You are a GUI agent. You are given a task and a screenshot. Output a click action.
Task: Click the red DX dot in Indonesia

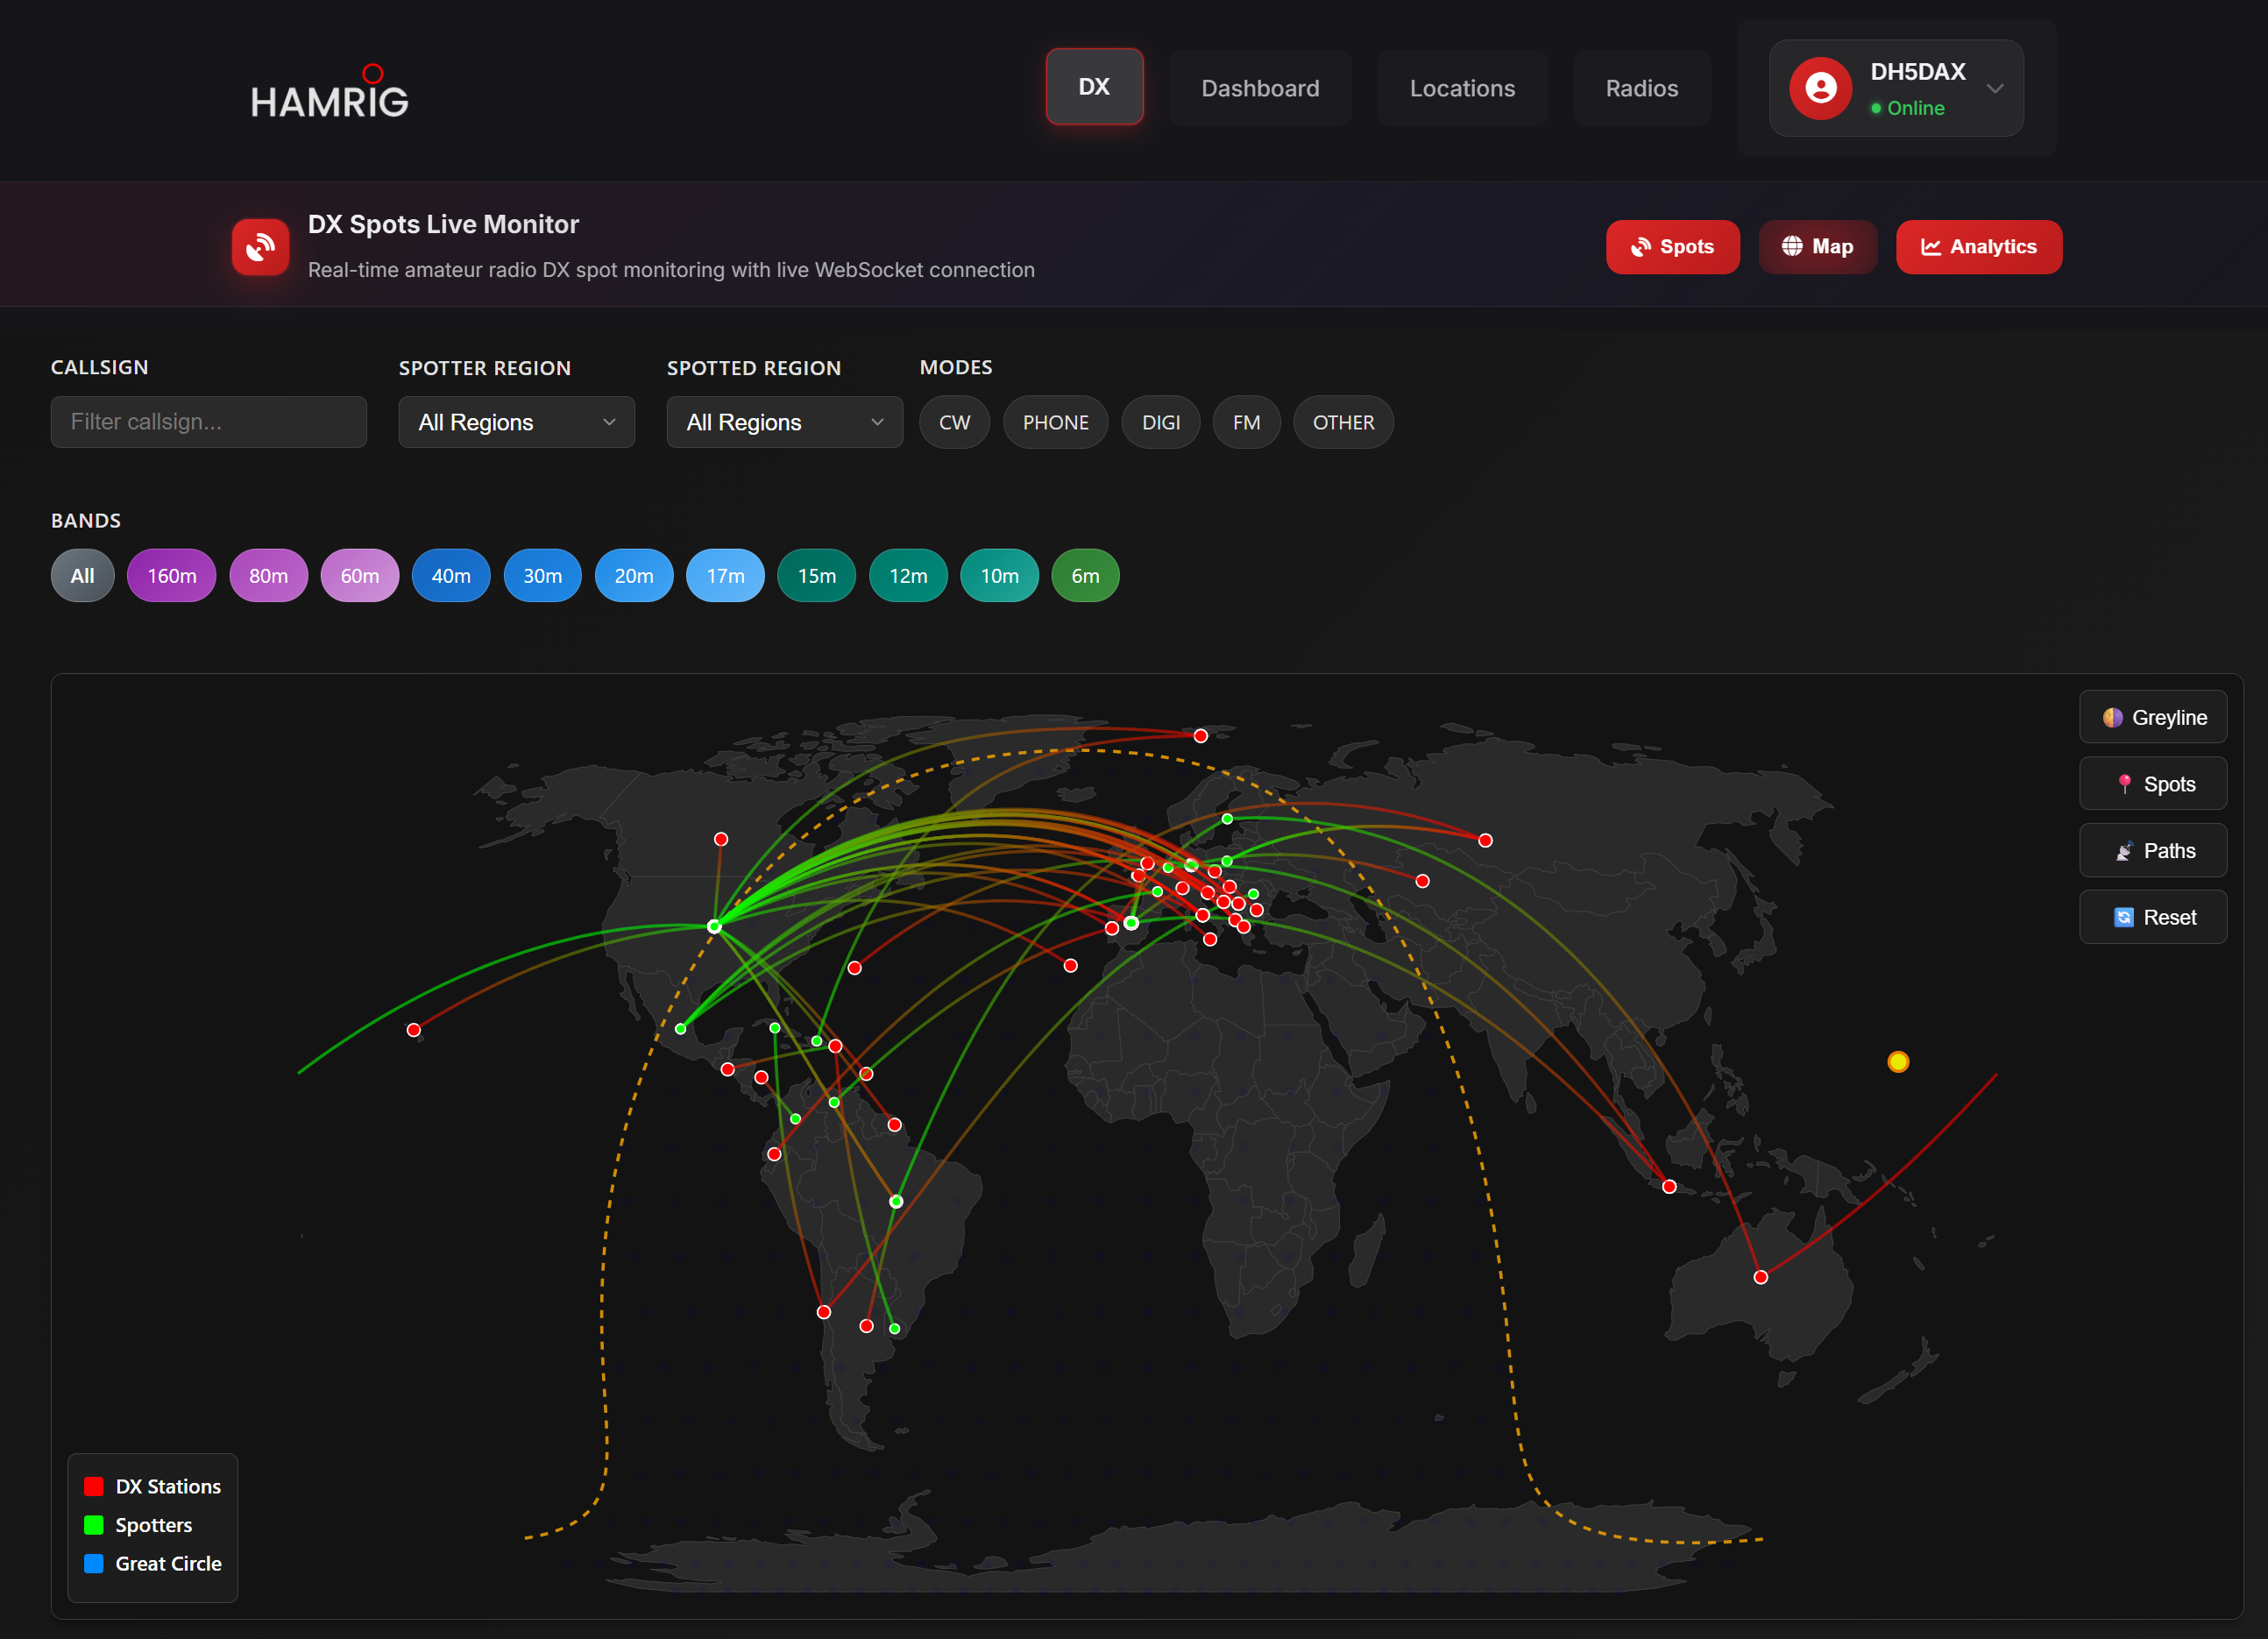click(1669, 1187)
